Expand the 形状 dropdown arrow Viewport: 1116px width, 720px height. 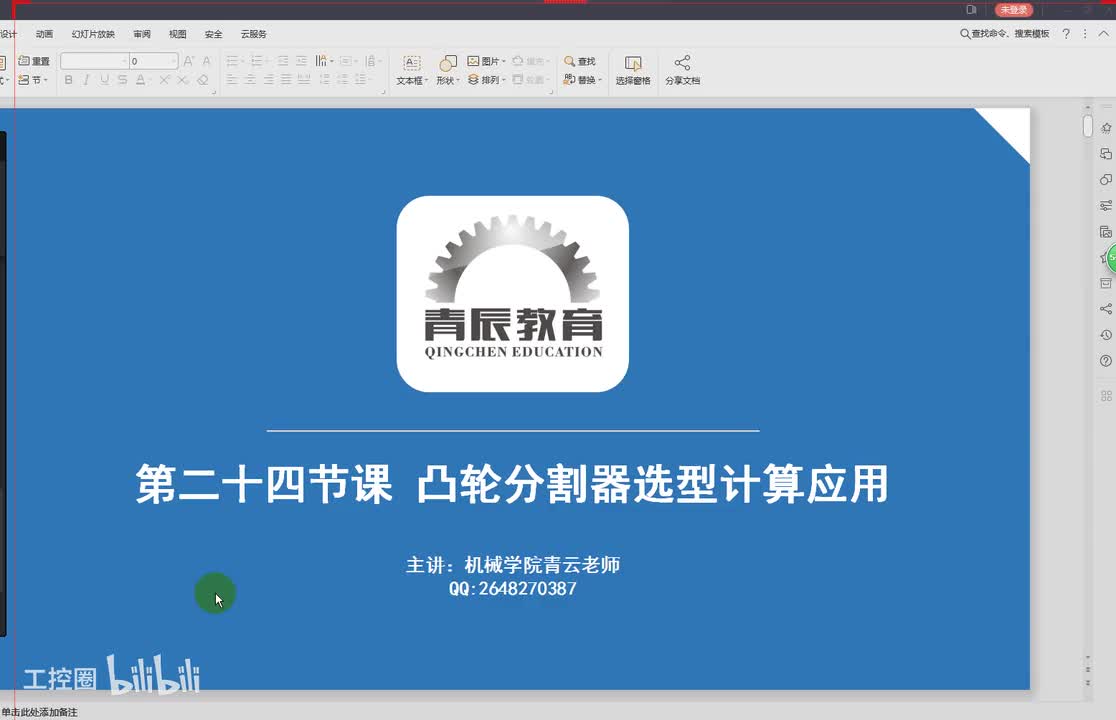pyautogui.click(x=458, y=80)
